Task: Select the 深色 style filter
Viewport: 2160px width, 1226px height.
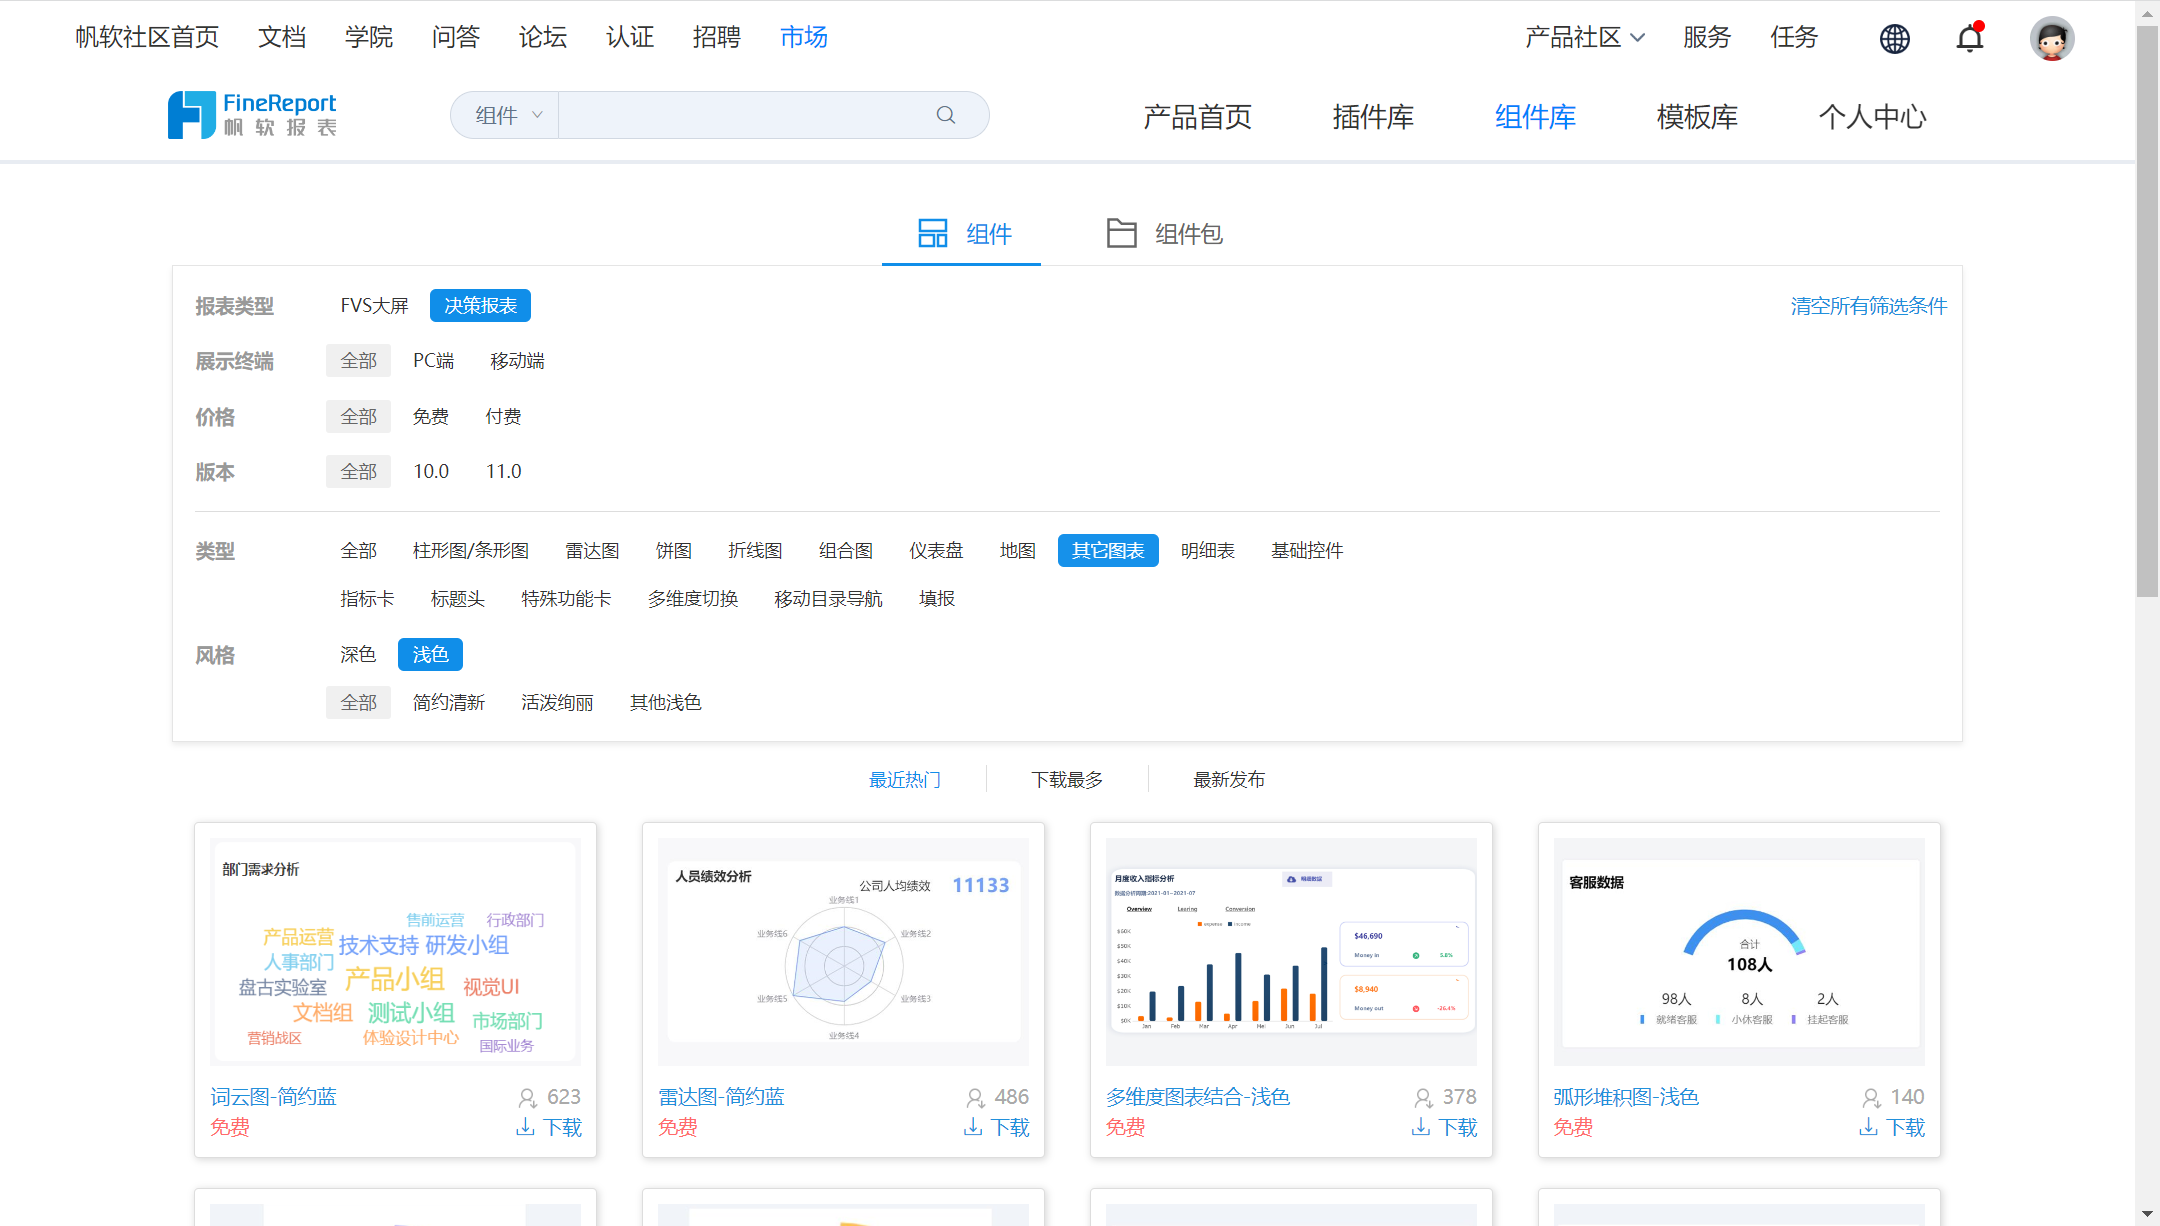Action: click(357, 654)
